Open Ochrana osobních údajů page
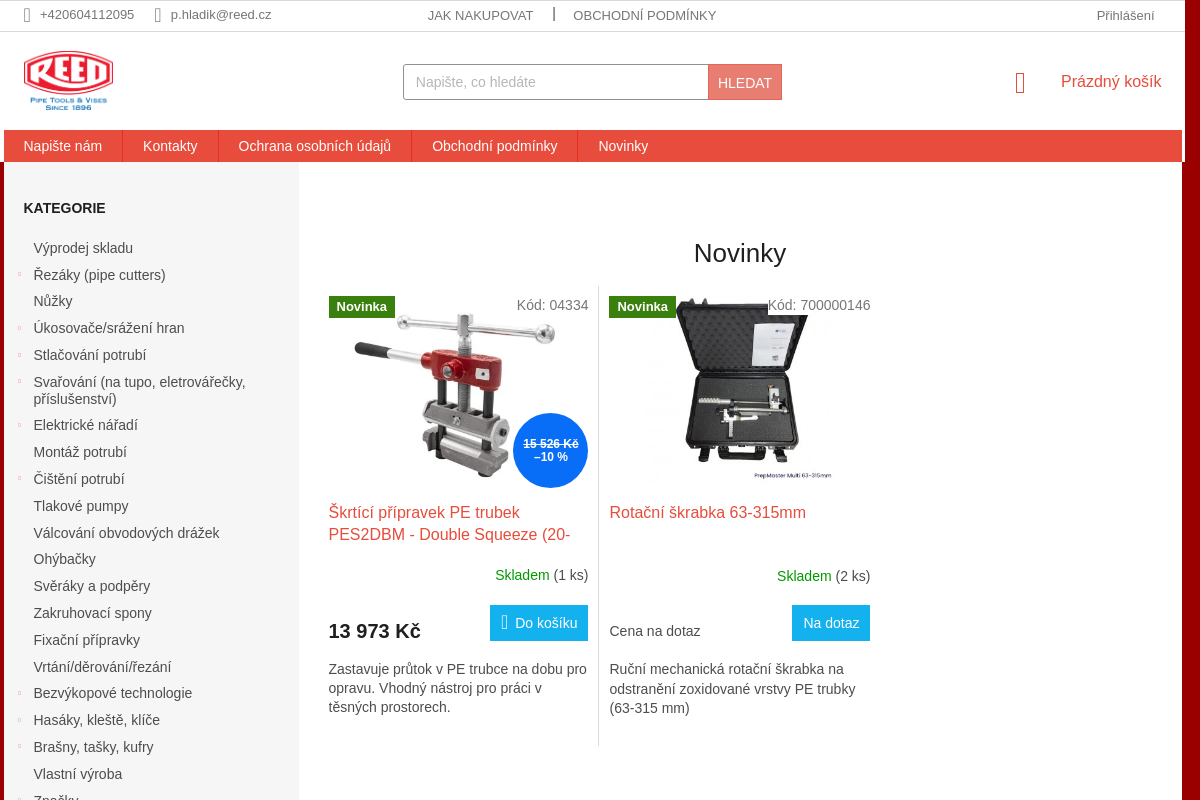This screenshot has height=800, width=1200. coord(315,146)
